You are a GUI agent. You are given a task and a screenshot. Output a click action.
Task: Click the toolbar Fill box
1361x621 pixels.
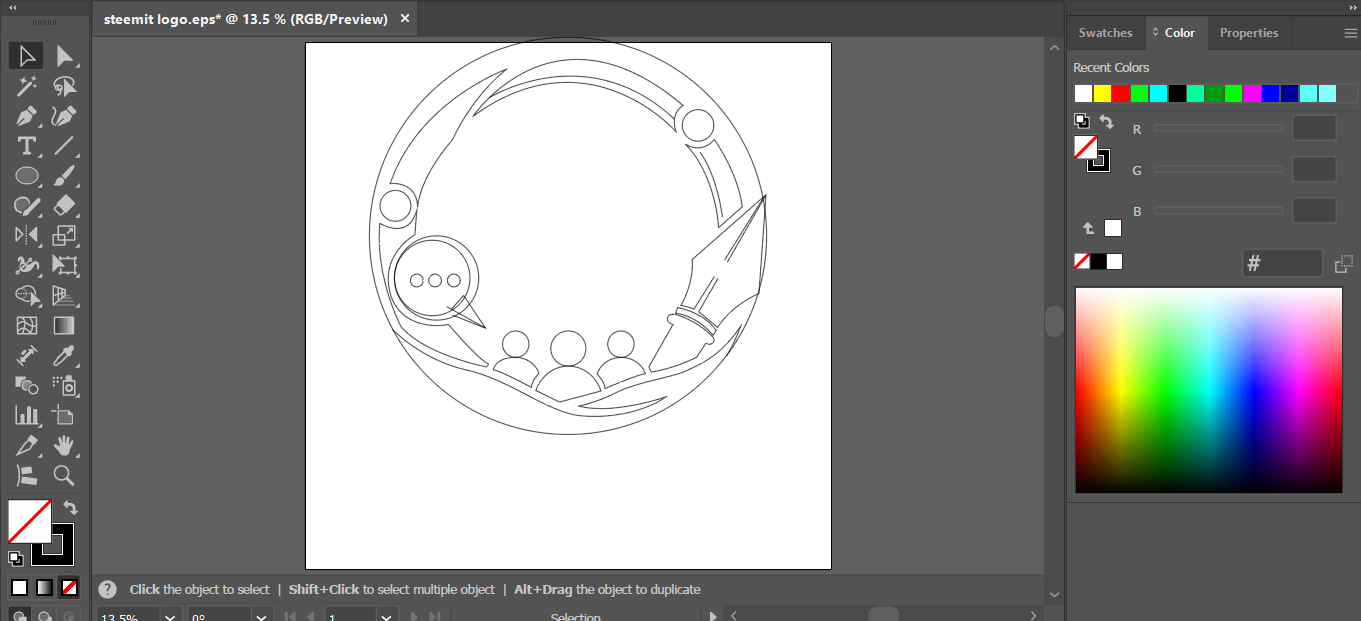coord(30,521)
